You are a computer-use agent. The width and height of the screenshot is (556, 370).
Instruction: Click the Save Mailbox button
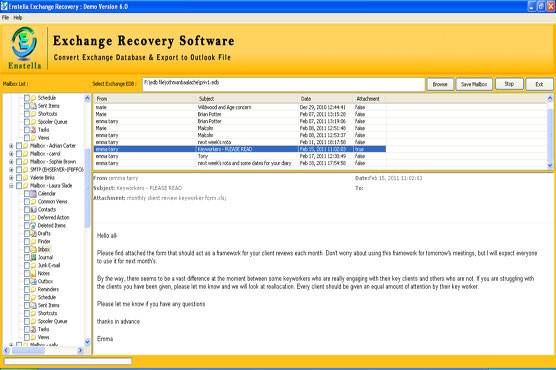pos(474,84)
